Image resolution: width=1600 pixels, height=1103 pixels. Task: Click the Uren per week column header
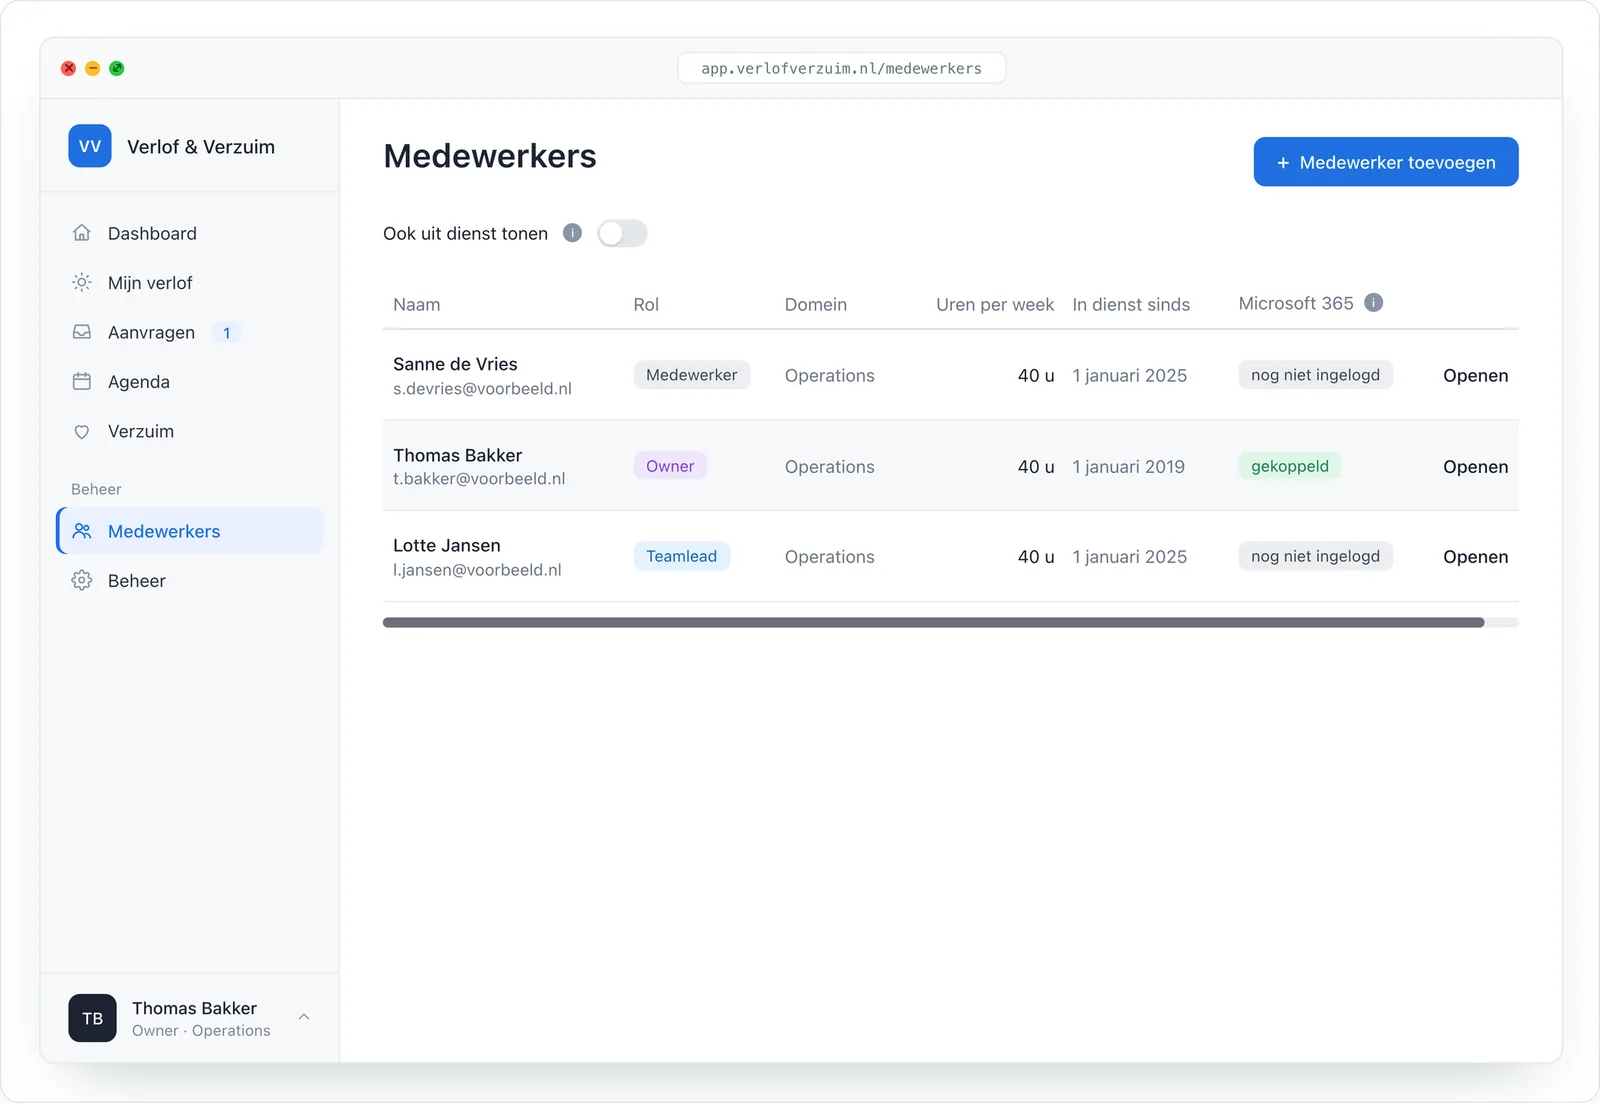(995, 305)
